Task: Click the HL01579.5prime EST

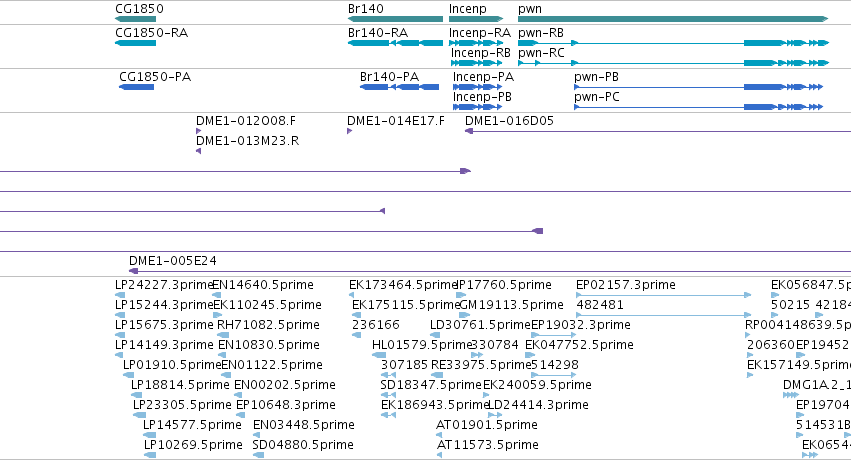Action: tap(379, 355)
